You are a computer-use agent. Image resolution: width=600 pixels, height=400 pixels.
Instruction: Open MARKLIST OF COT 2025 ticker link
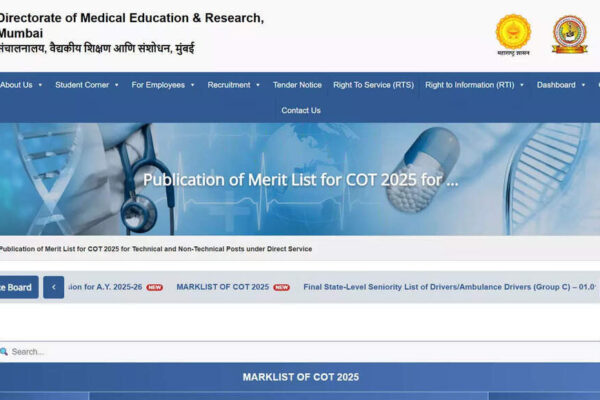[223, 287]
